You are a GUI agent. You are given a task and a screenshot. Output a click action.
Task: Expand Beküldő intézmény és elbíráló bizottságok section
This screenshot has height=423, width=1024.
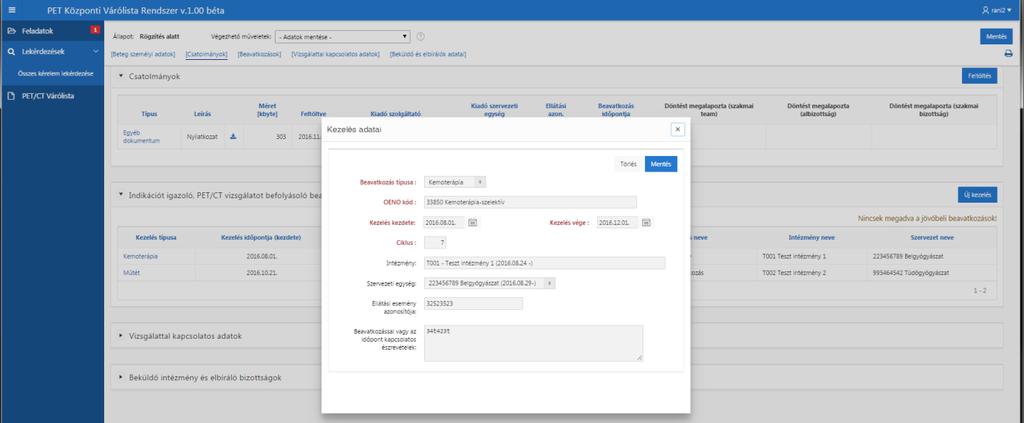pyautogui.click(x=121, y=377)
